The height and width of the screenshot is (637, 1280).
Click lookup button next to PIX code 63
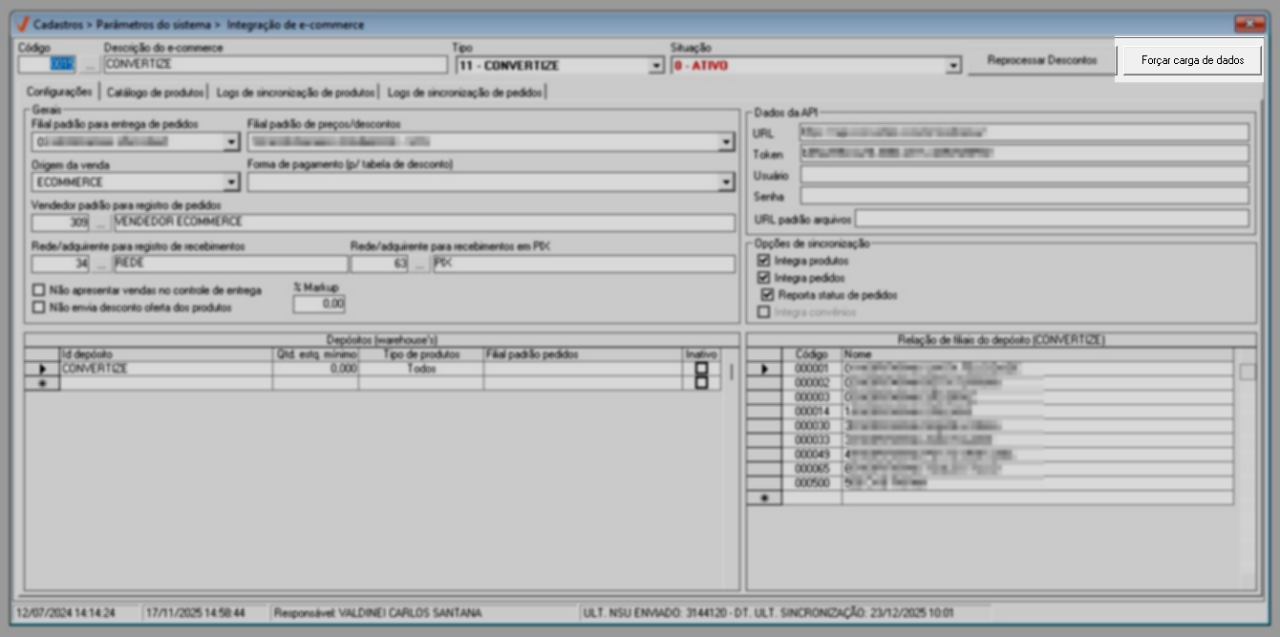[420, 264]
